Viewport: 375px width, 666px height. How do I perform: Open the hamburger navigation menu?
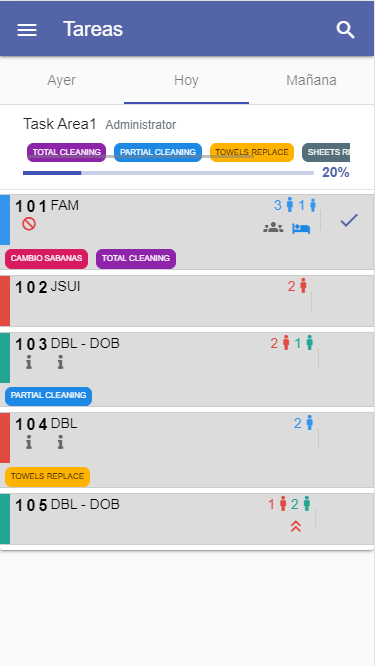[x=27, y=30]
